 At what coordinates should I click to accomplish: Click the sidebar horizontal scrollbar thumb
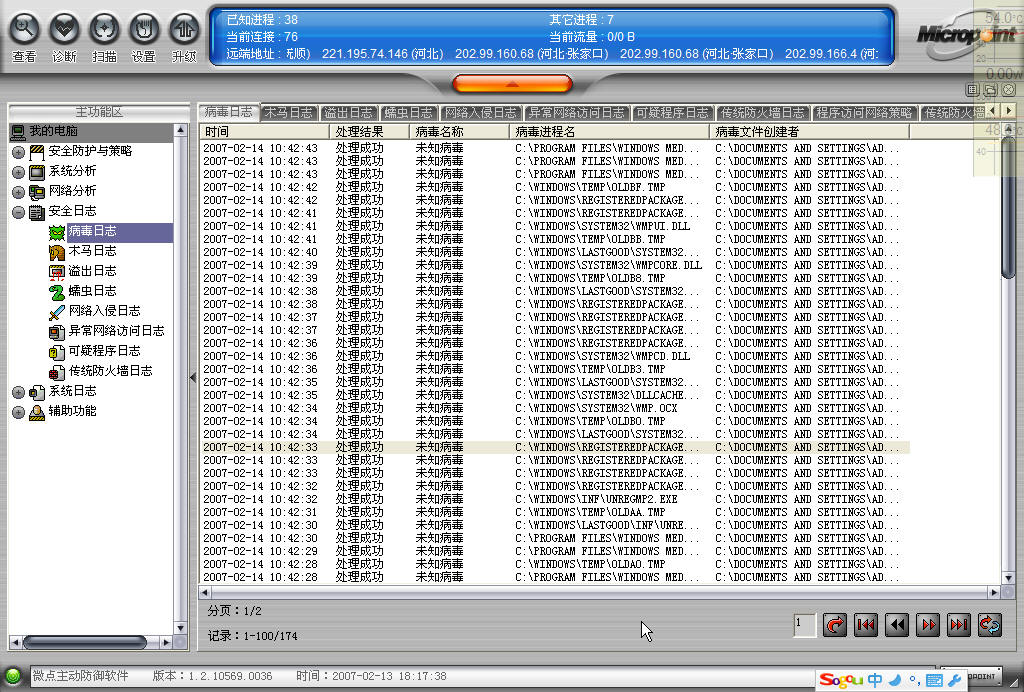(85, 642)
